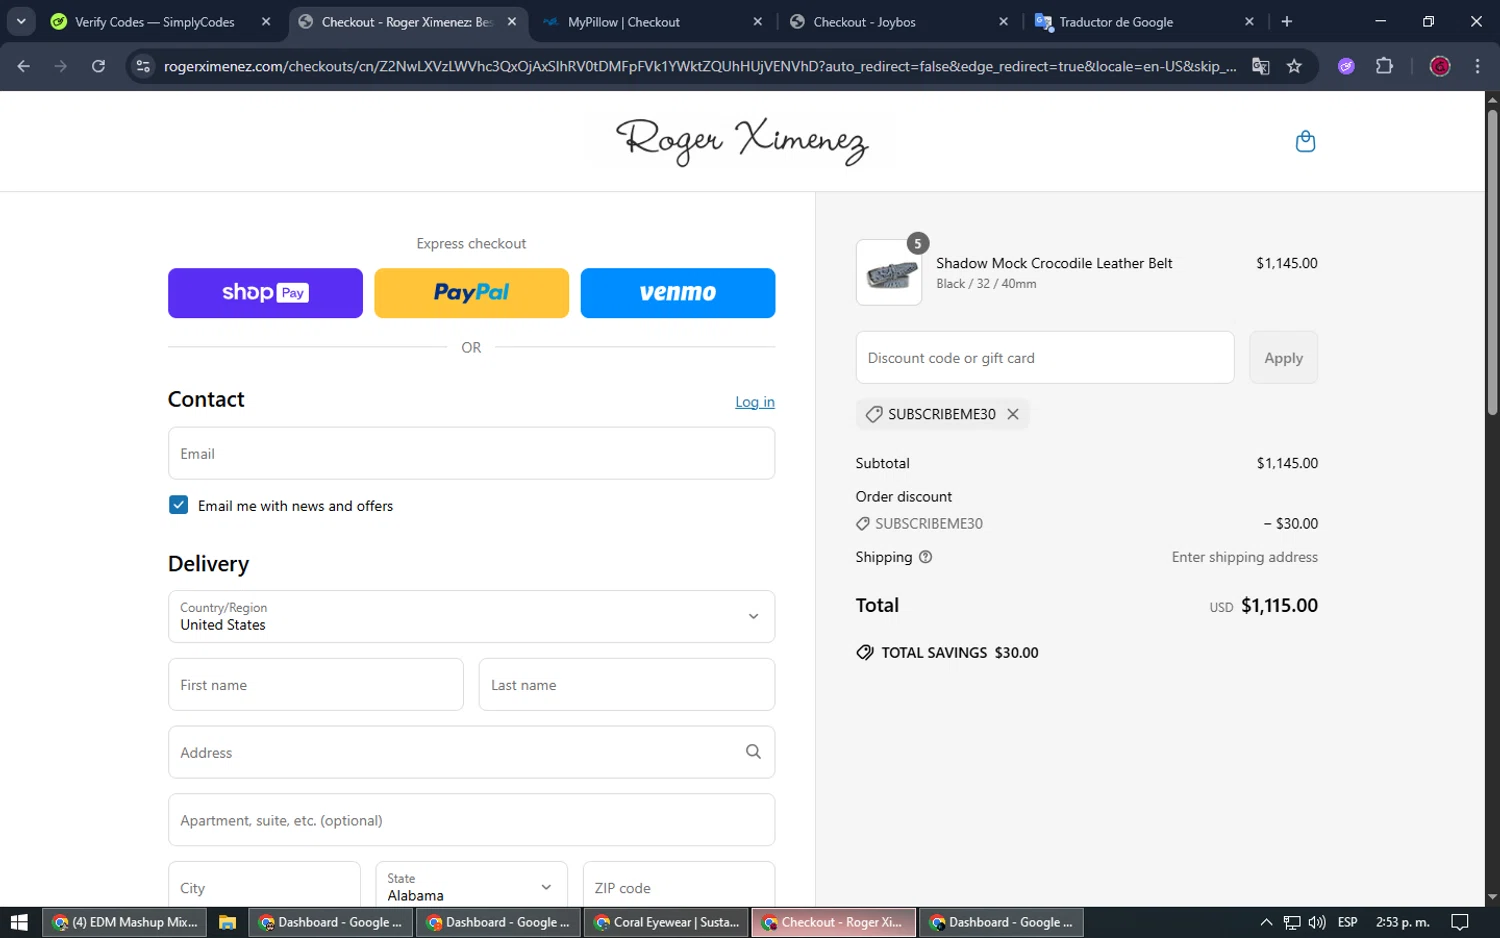Switch to Traductor de Google tab
This screenshot has width=1500, height=938.
[1144, 21]
